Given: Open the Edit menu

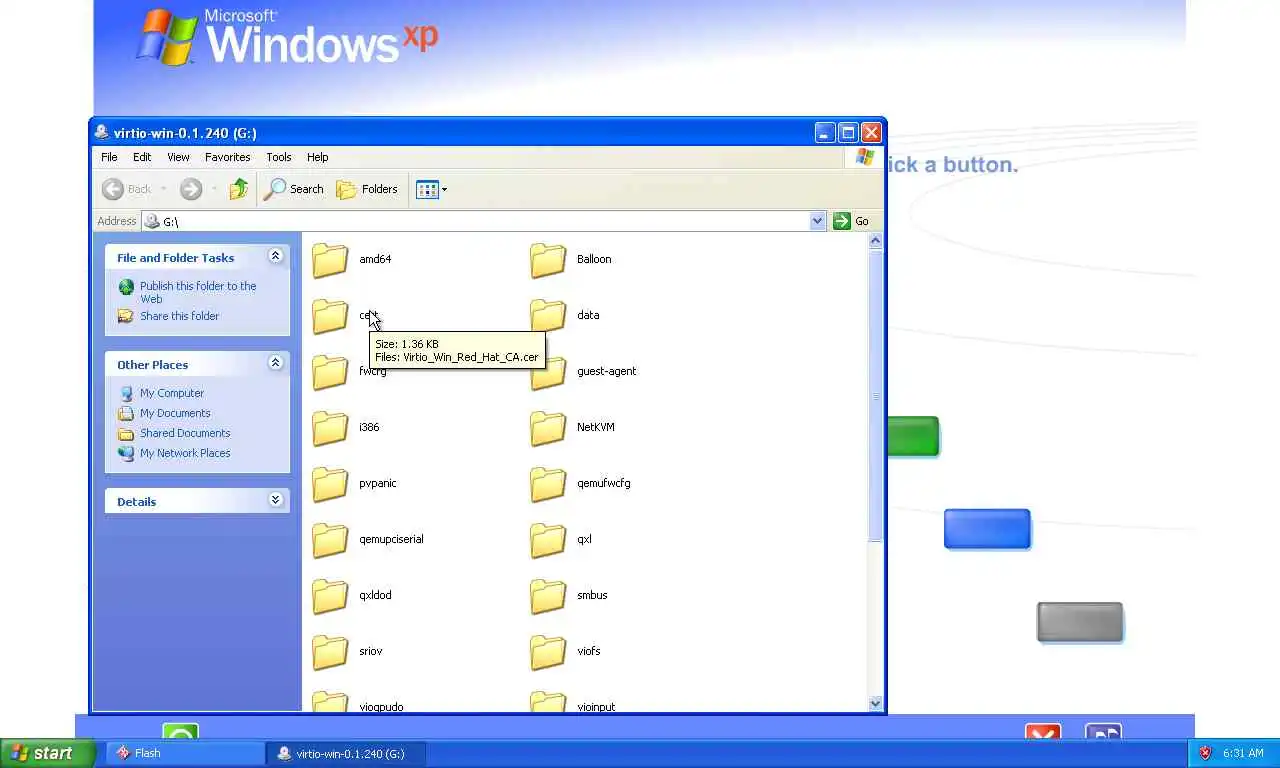Looking at the screenshot, I should (142, 157).
